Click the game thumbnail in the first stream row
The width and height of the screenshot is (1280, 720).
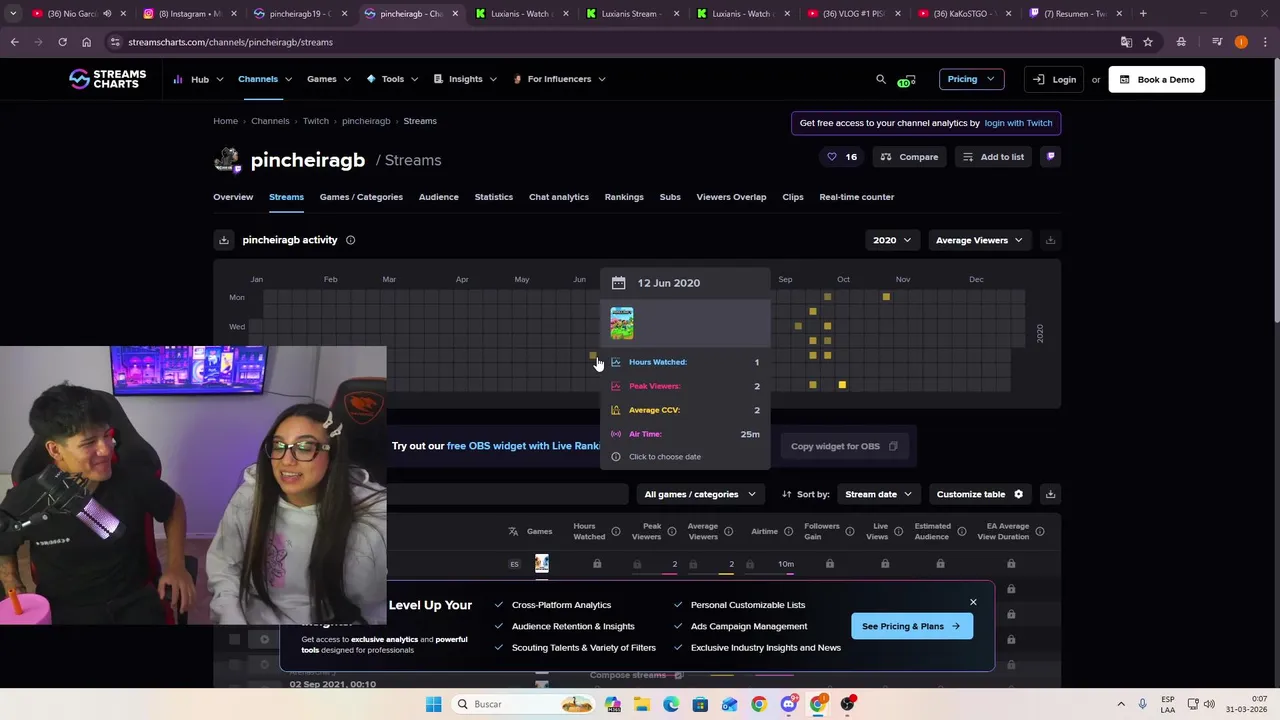(541, 564)
